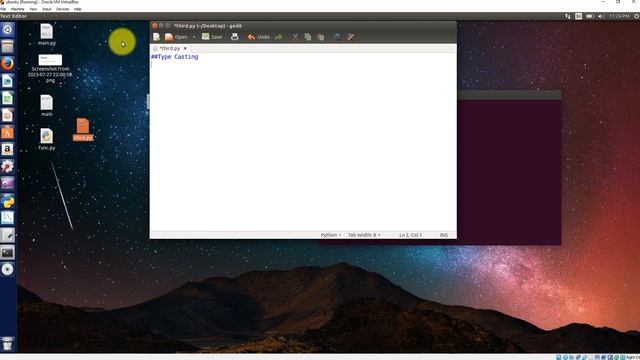Open Ubuntu Software Center in the launcher
The width and height of the screenshot is (640, 360).
coord(7,133)
